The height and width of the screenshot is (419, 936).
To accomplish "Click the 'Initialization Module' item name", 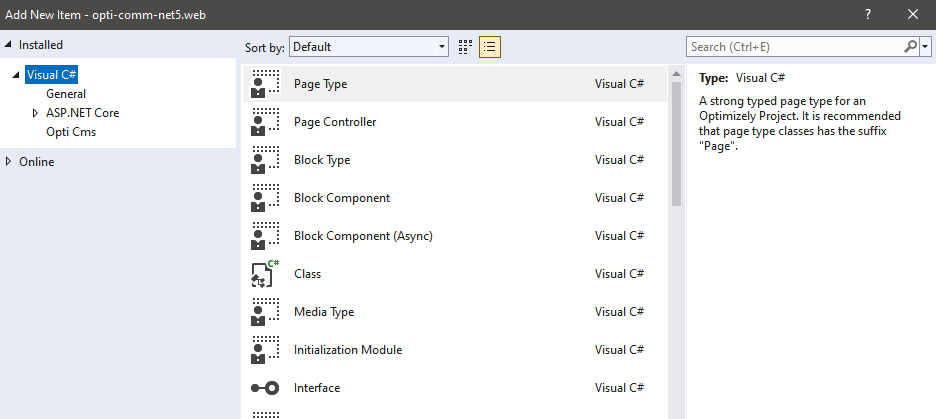I will pyautogui.click(x=348, y=350).
